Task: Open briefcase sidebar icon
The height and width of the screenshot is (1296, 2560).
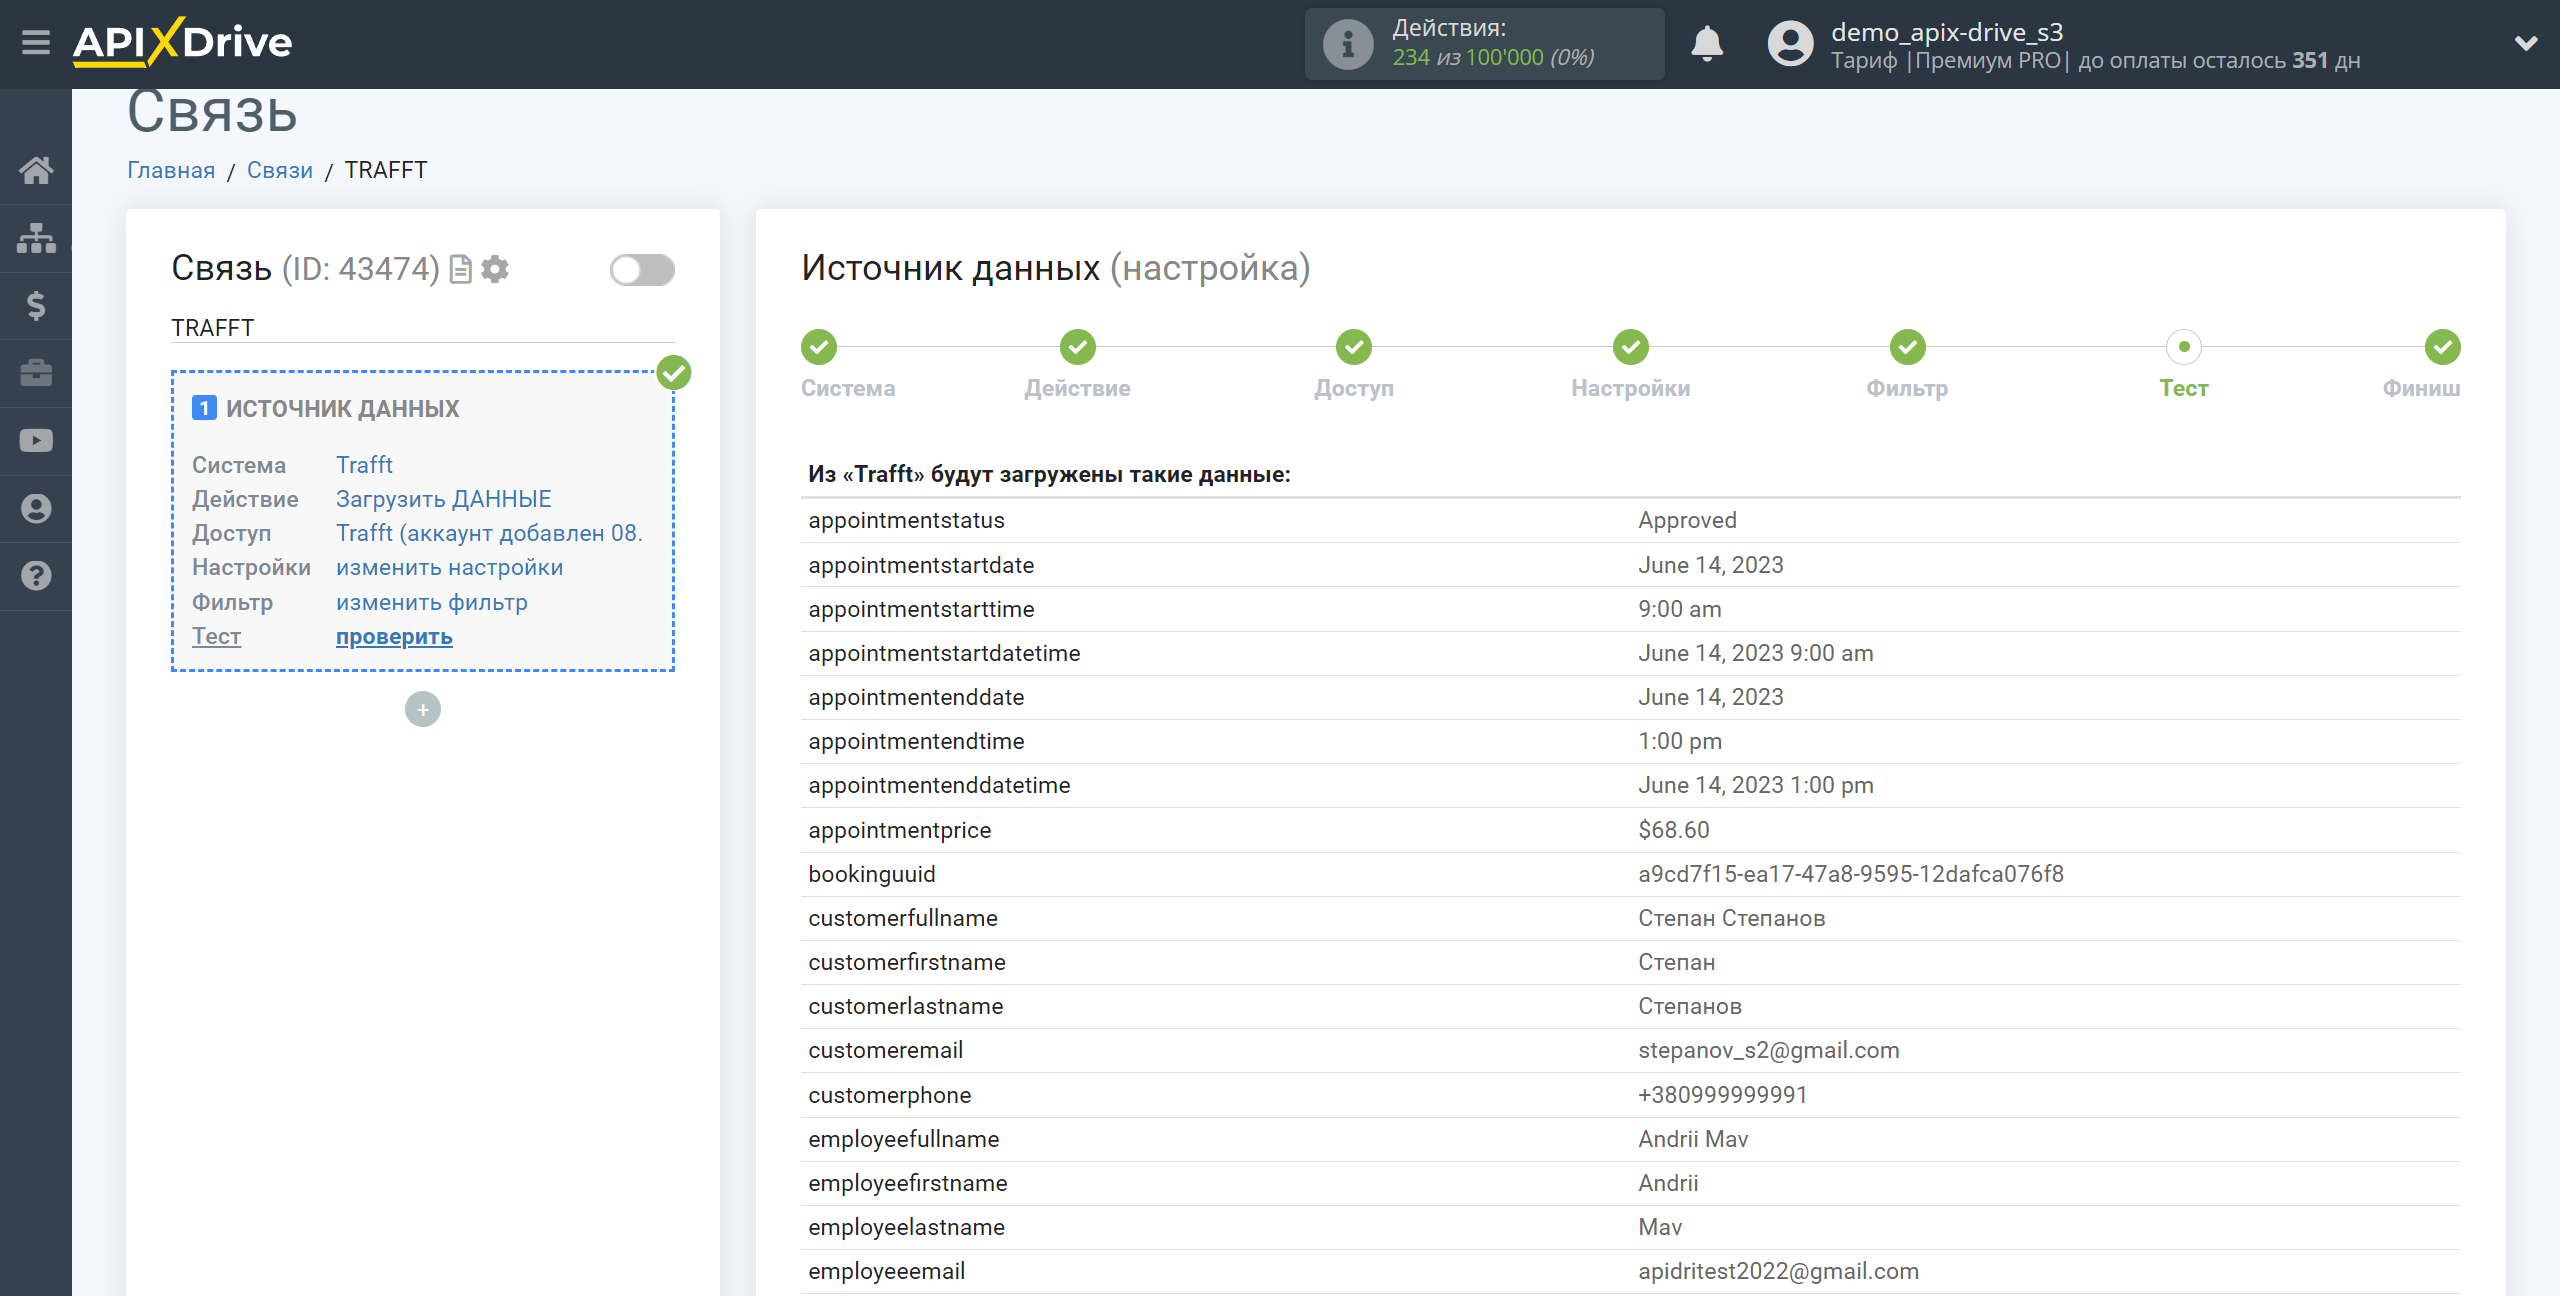Action: coord(36,373)
